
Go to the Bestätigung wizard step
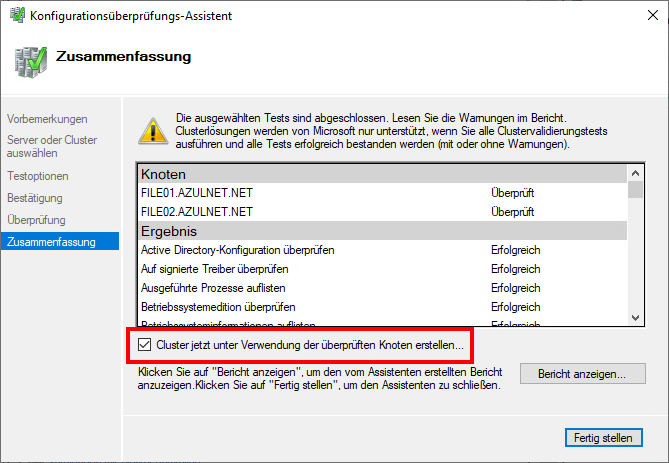pos(34,198)
